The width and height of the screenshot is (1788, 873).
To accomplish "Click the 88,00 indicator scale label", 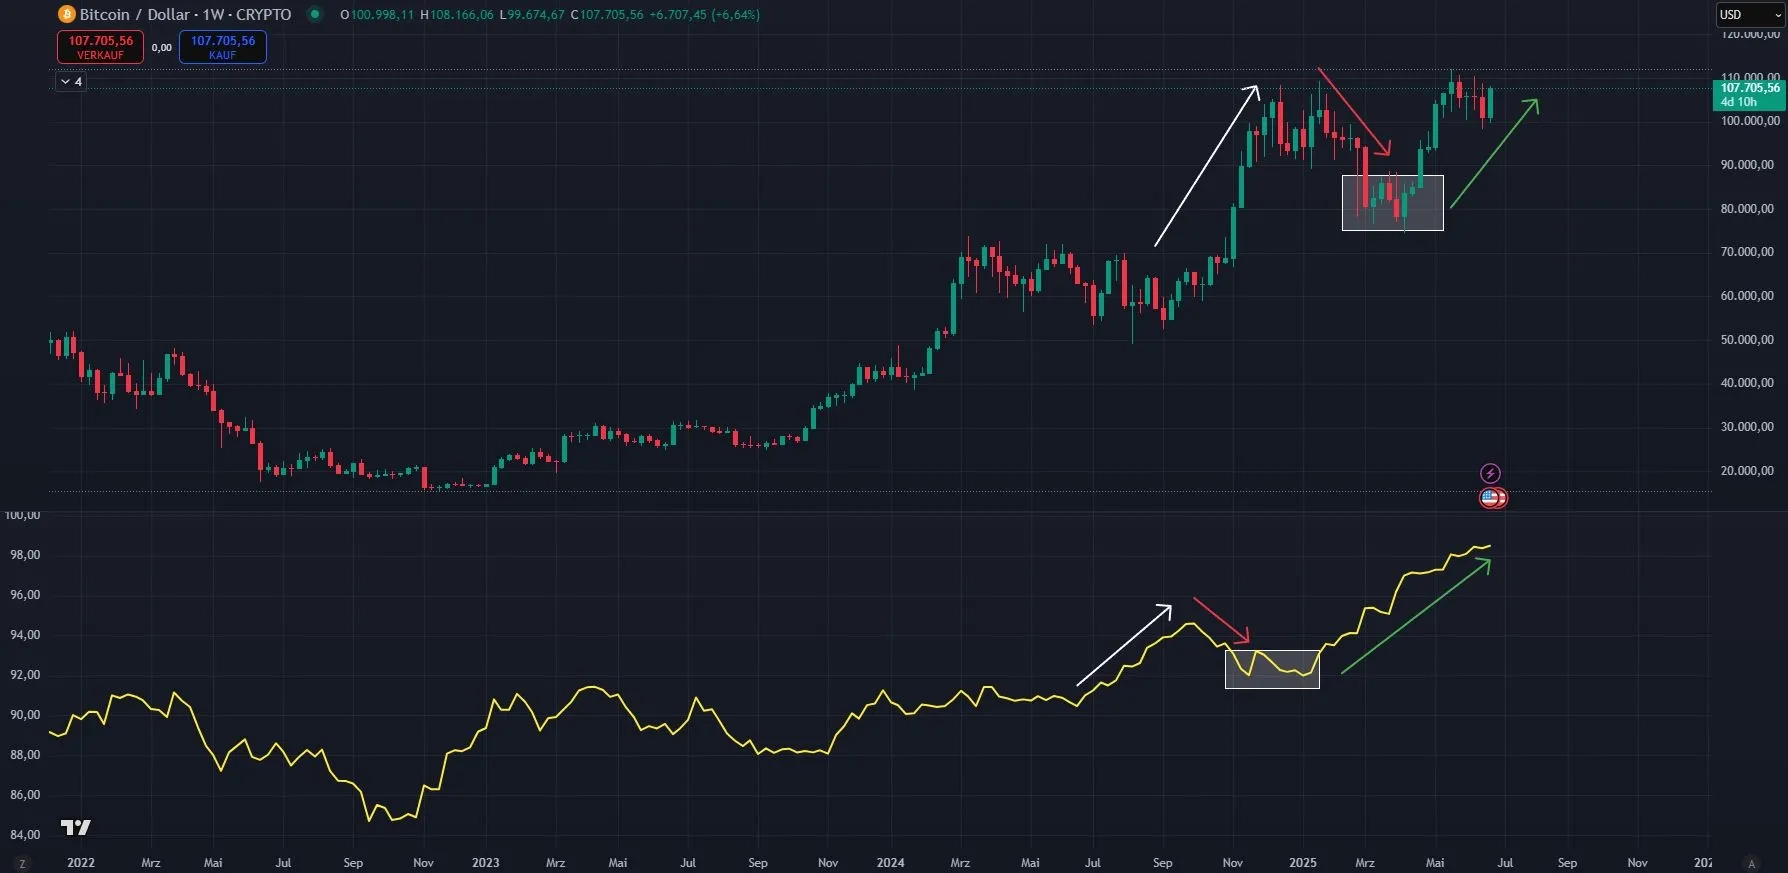I will click(25, 755).
